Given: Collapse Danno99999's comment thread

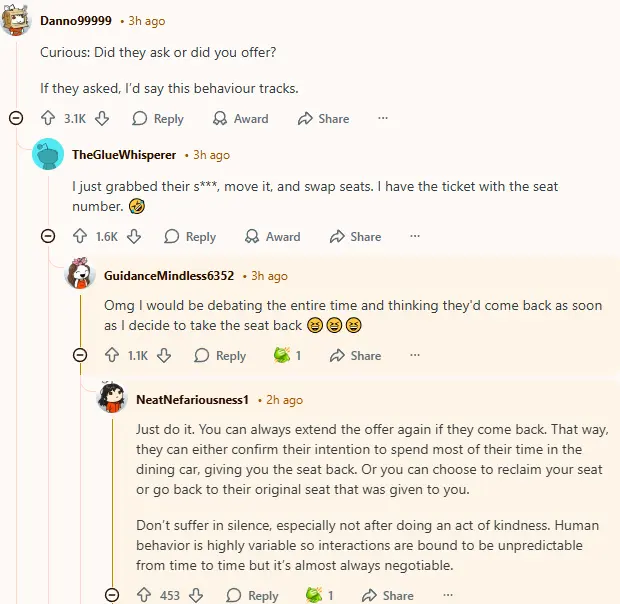Looking at the screenshot, I should pos(16,118).
